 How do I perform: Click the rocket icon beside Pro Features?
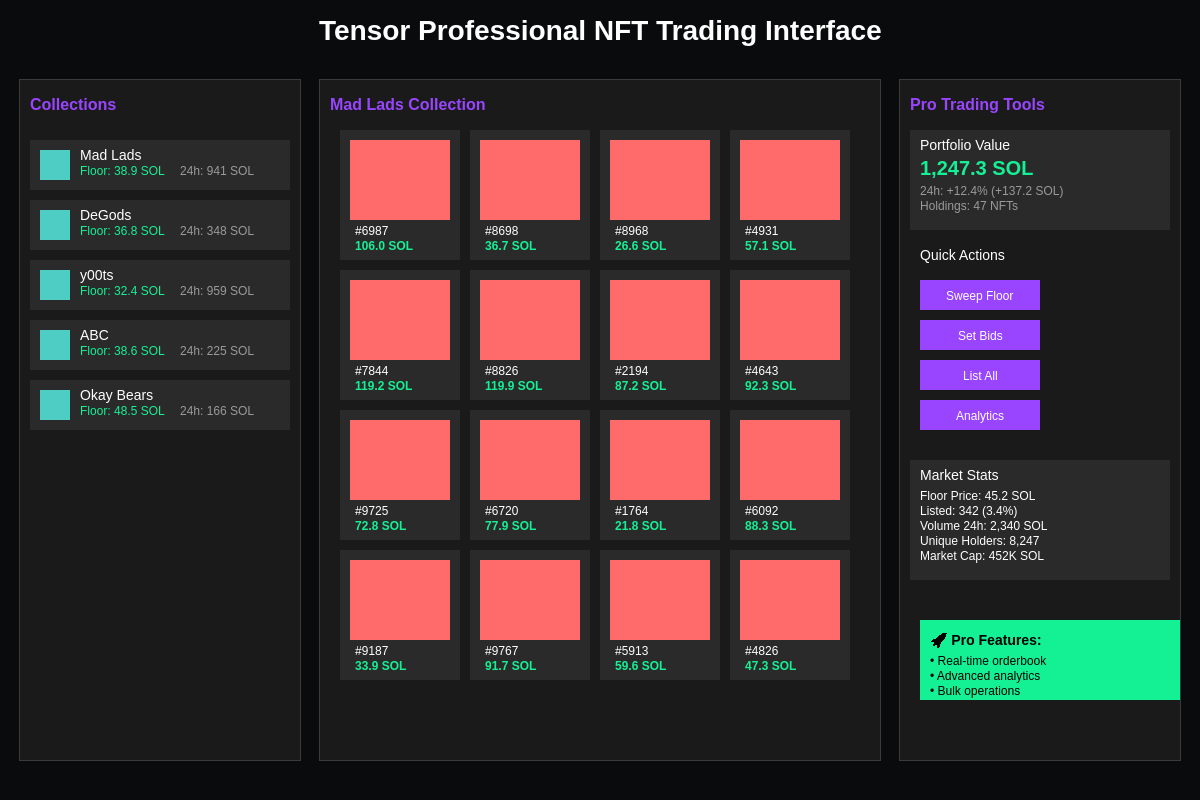coord(938,640)
